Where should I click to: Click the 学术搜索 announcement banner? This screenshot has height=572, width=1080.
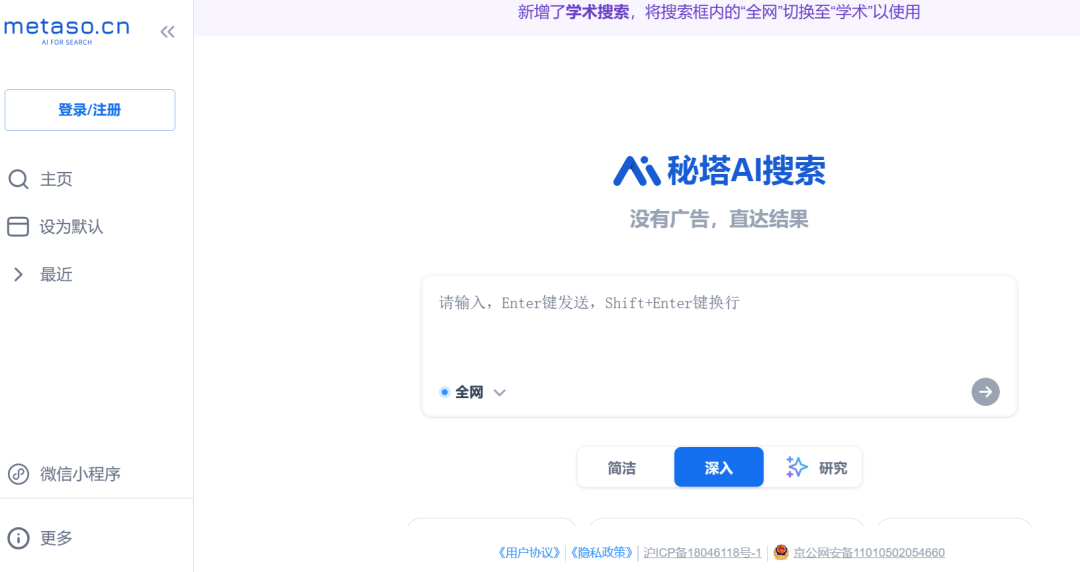(718, 12)
